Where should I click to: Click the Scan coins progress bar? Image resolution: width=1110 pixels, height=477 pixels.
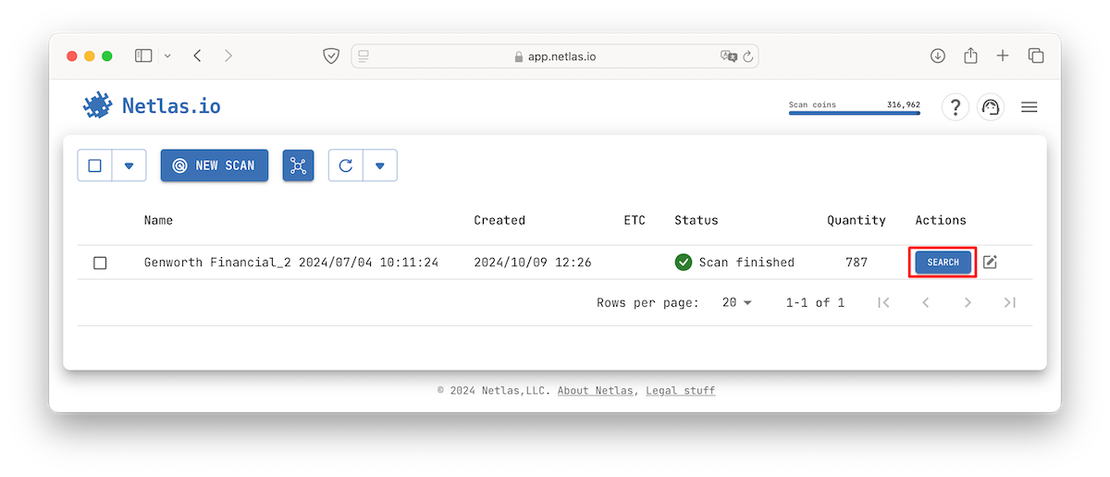[854, 113]
